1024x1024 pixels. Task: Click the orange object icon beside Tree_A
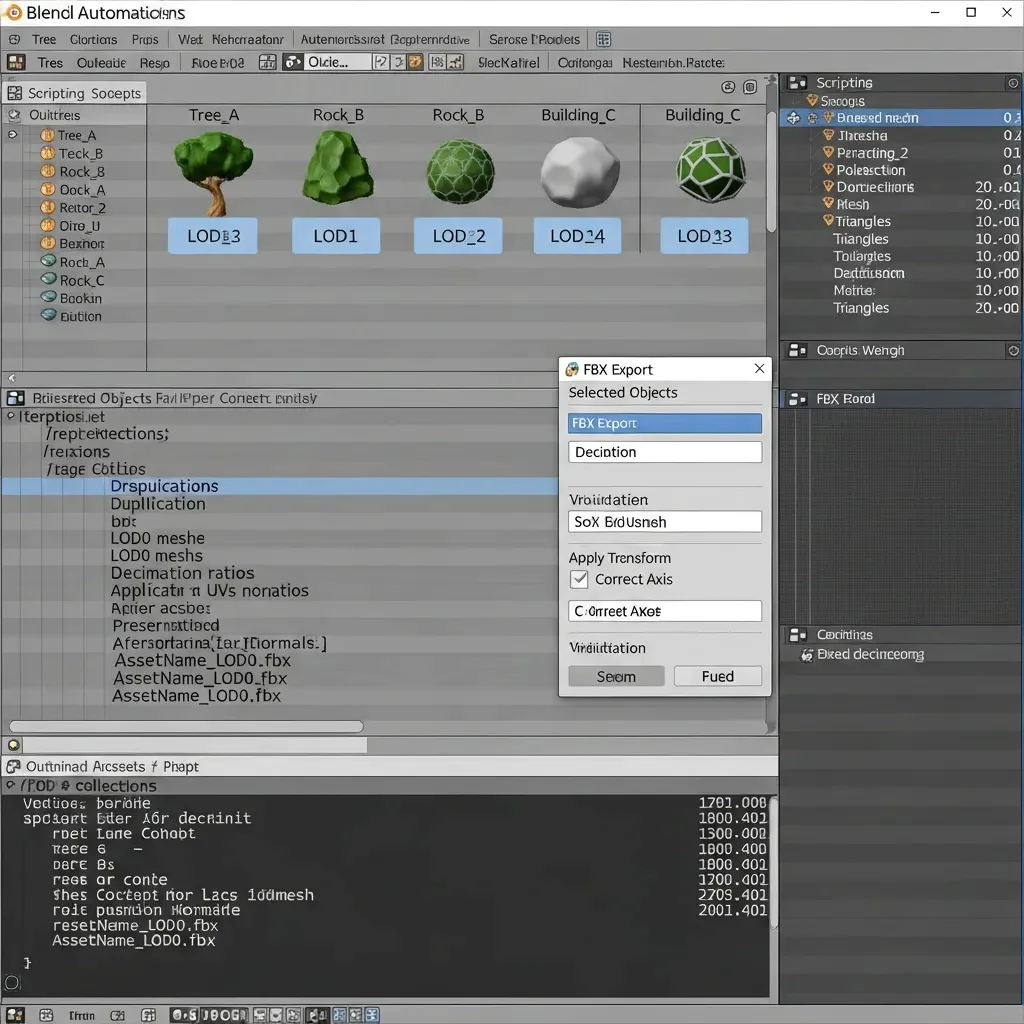(x=47, y=135)
